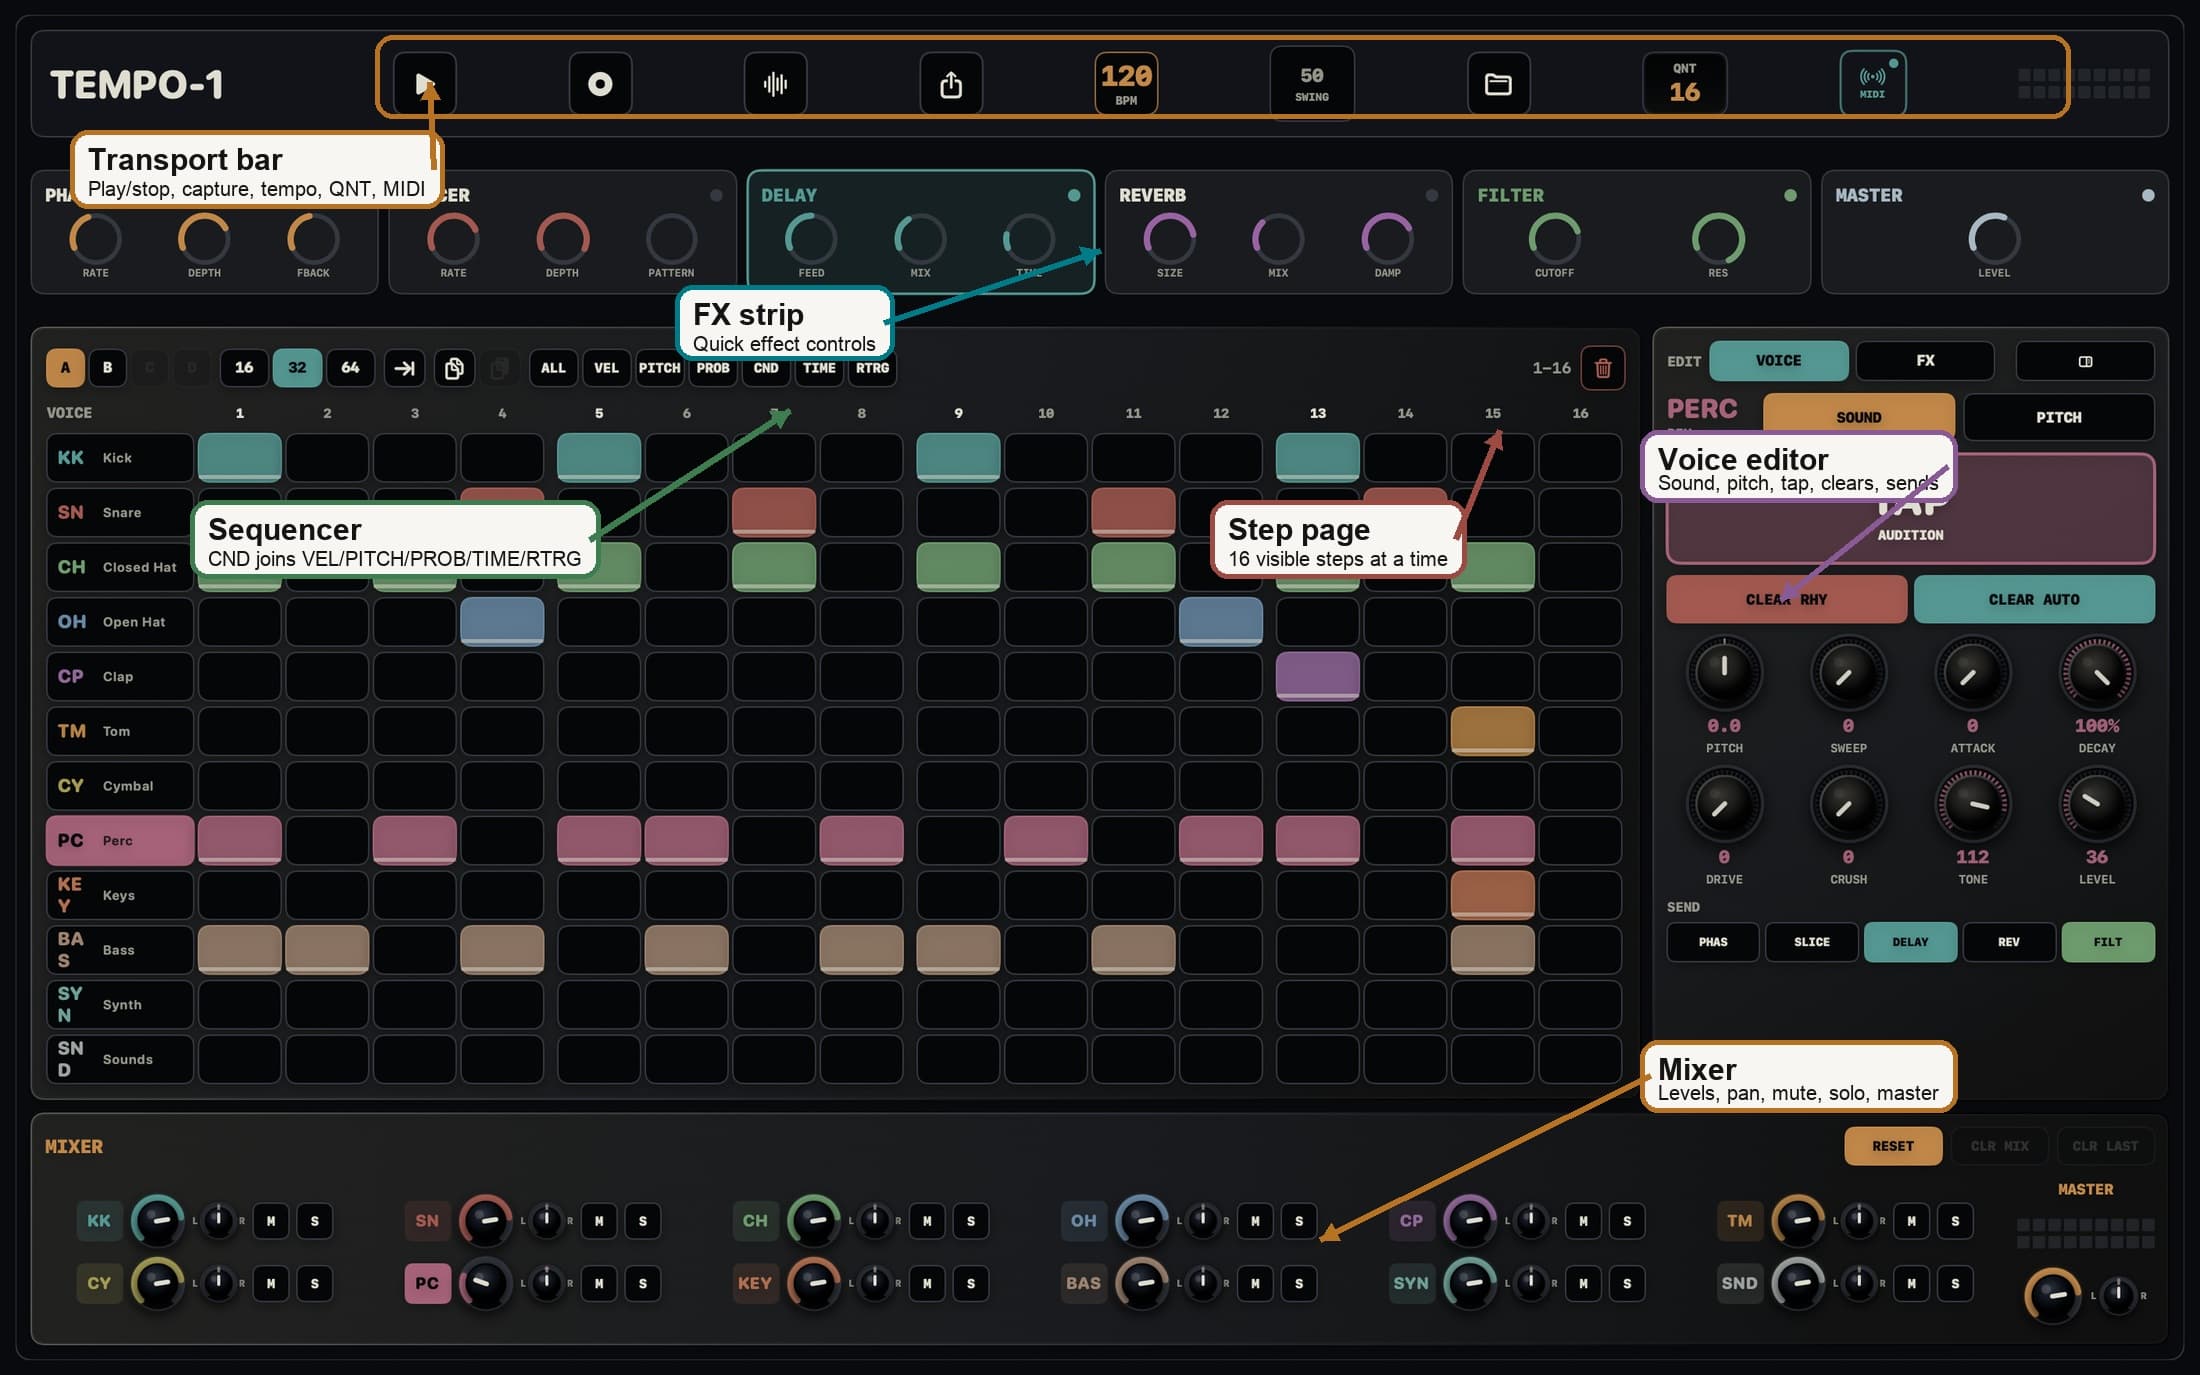Click the DECAY knob showing 100%

pos(2097,673)
